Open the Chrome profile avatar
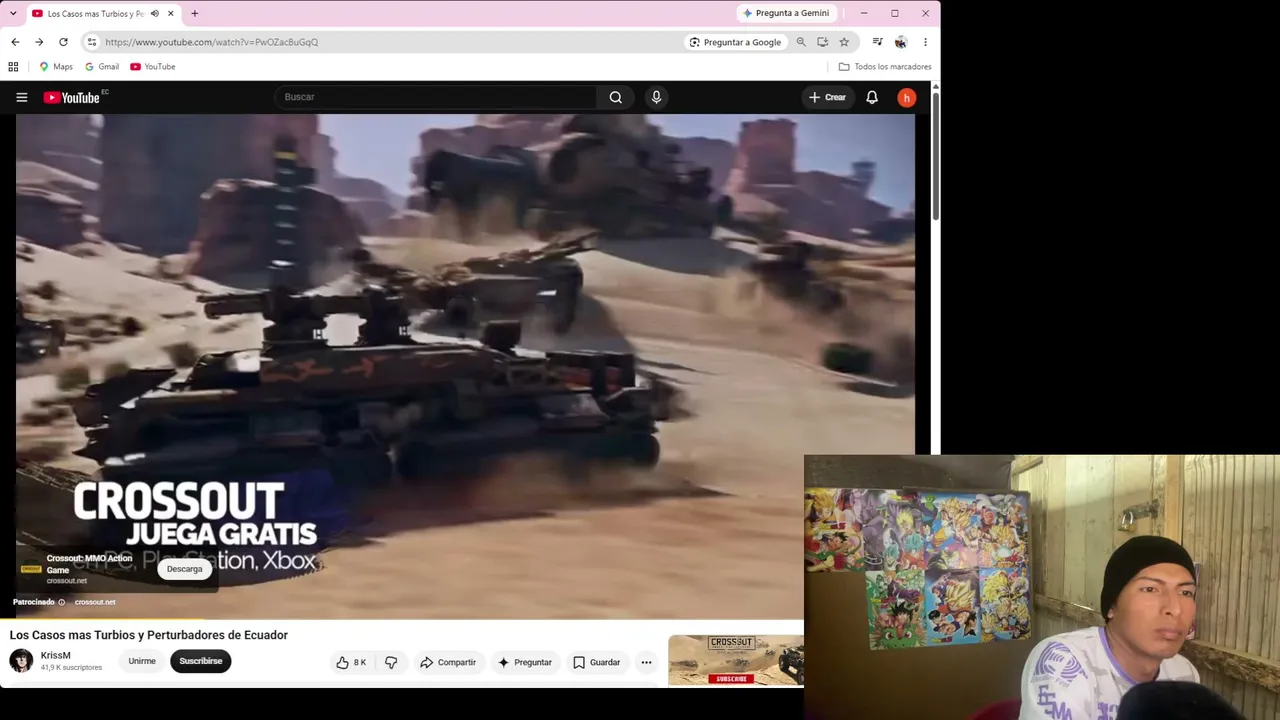Screen dimensions: 1280x720 click(x=901, y=42)
